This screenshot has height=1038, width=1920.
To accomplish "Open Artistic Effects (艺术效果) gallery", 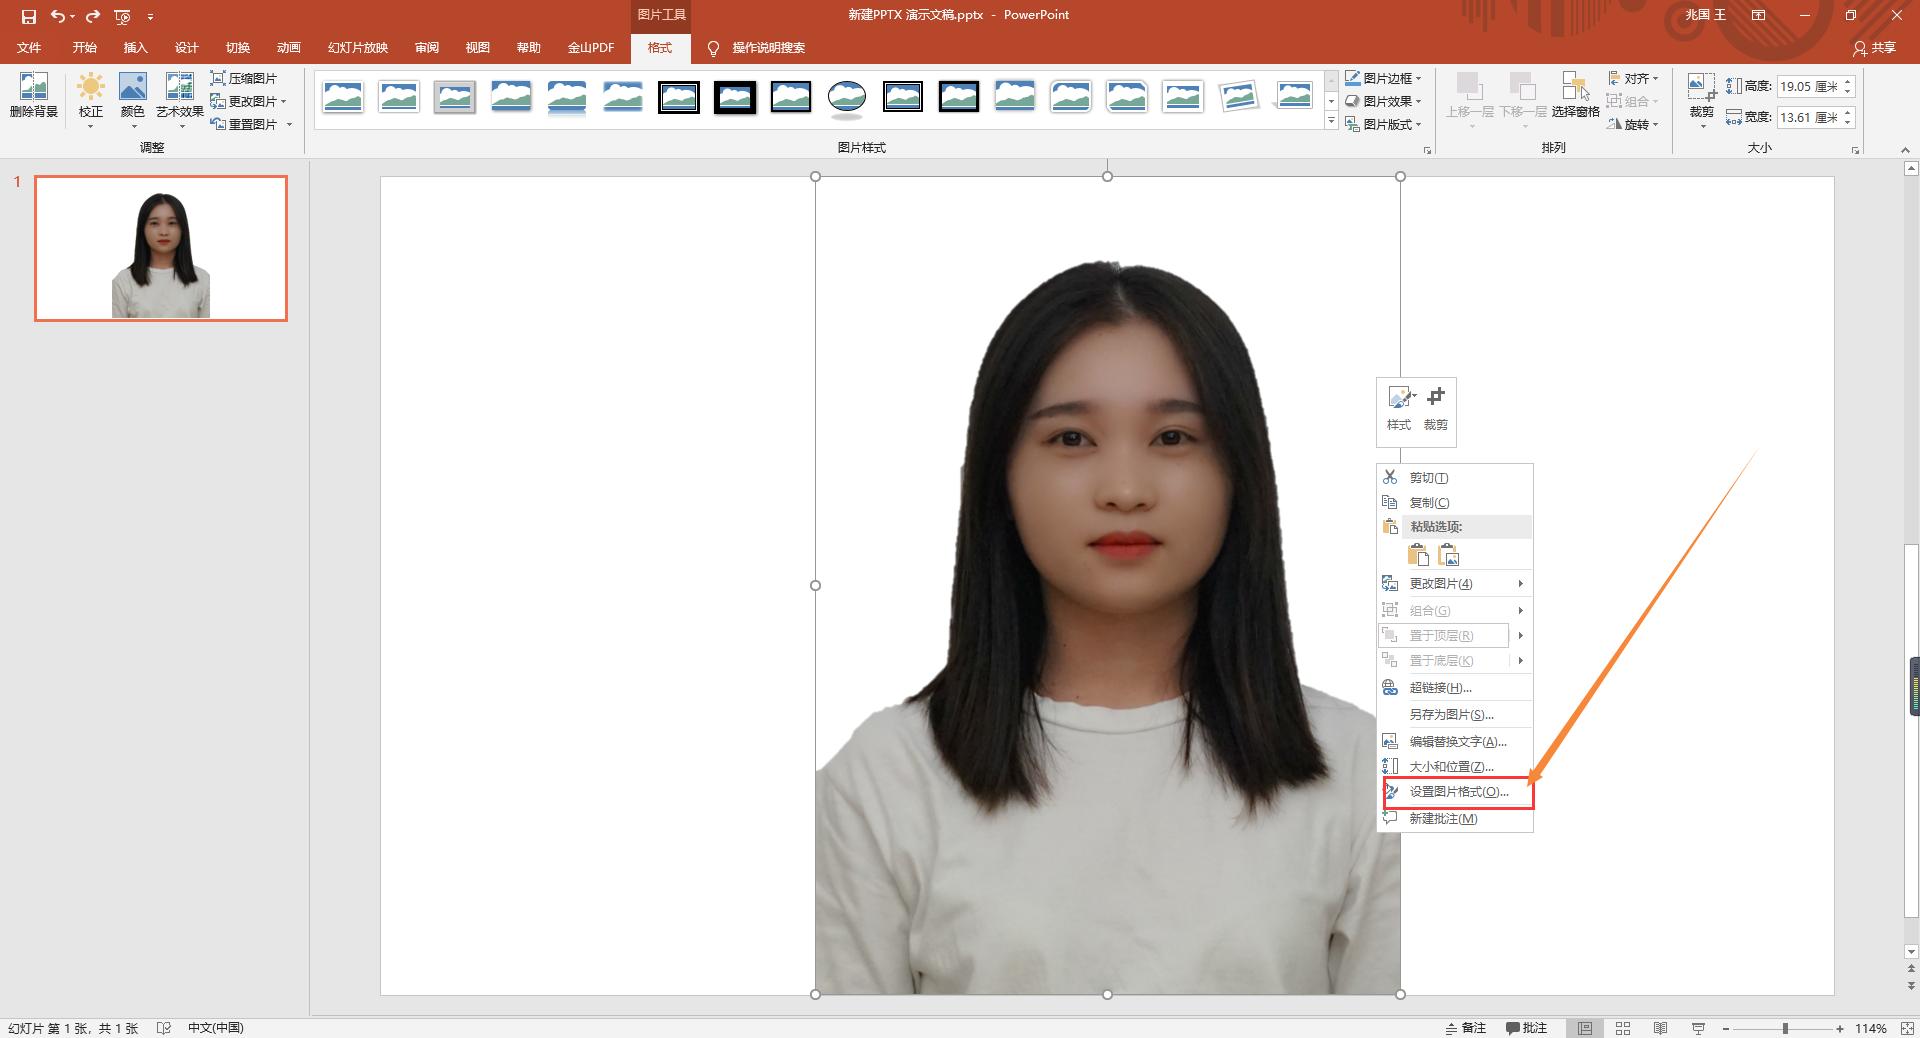I will 179,88.
